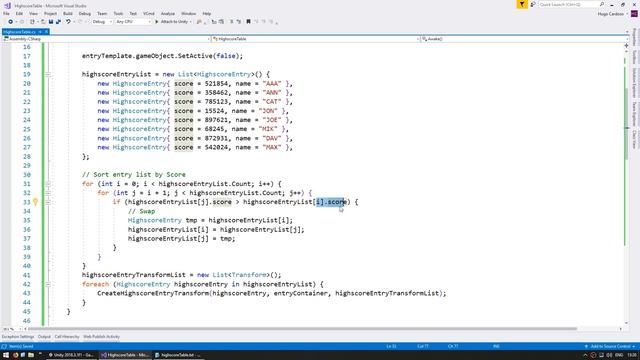Close the HighscoreTable.cs tab
This screenshot has width=640, height=360.
[47, 31]
